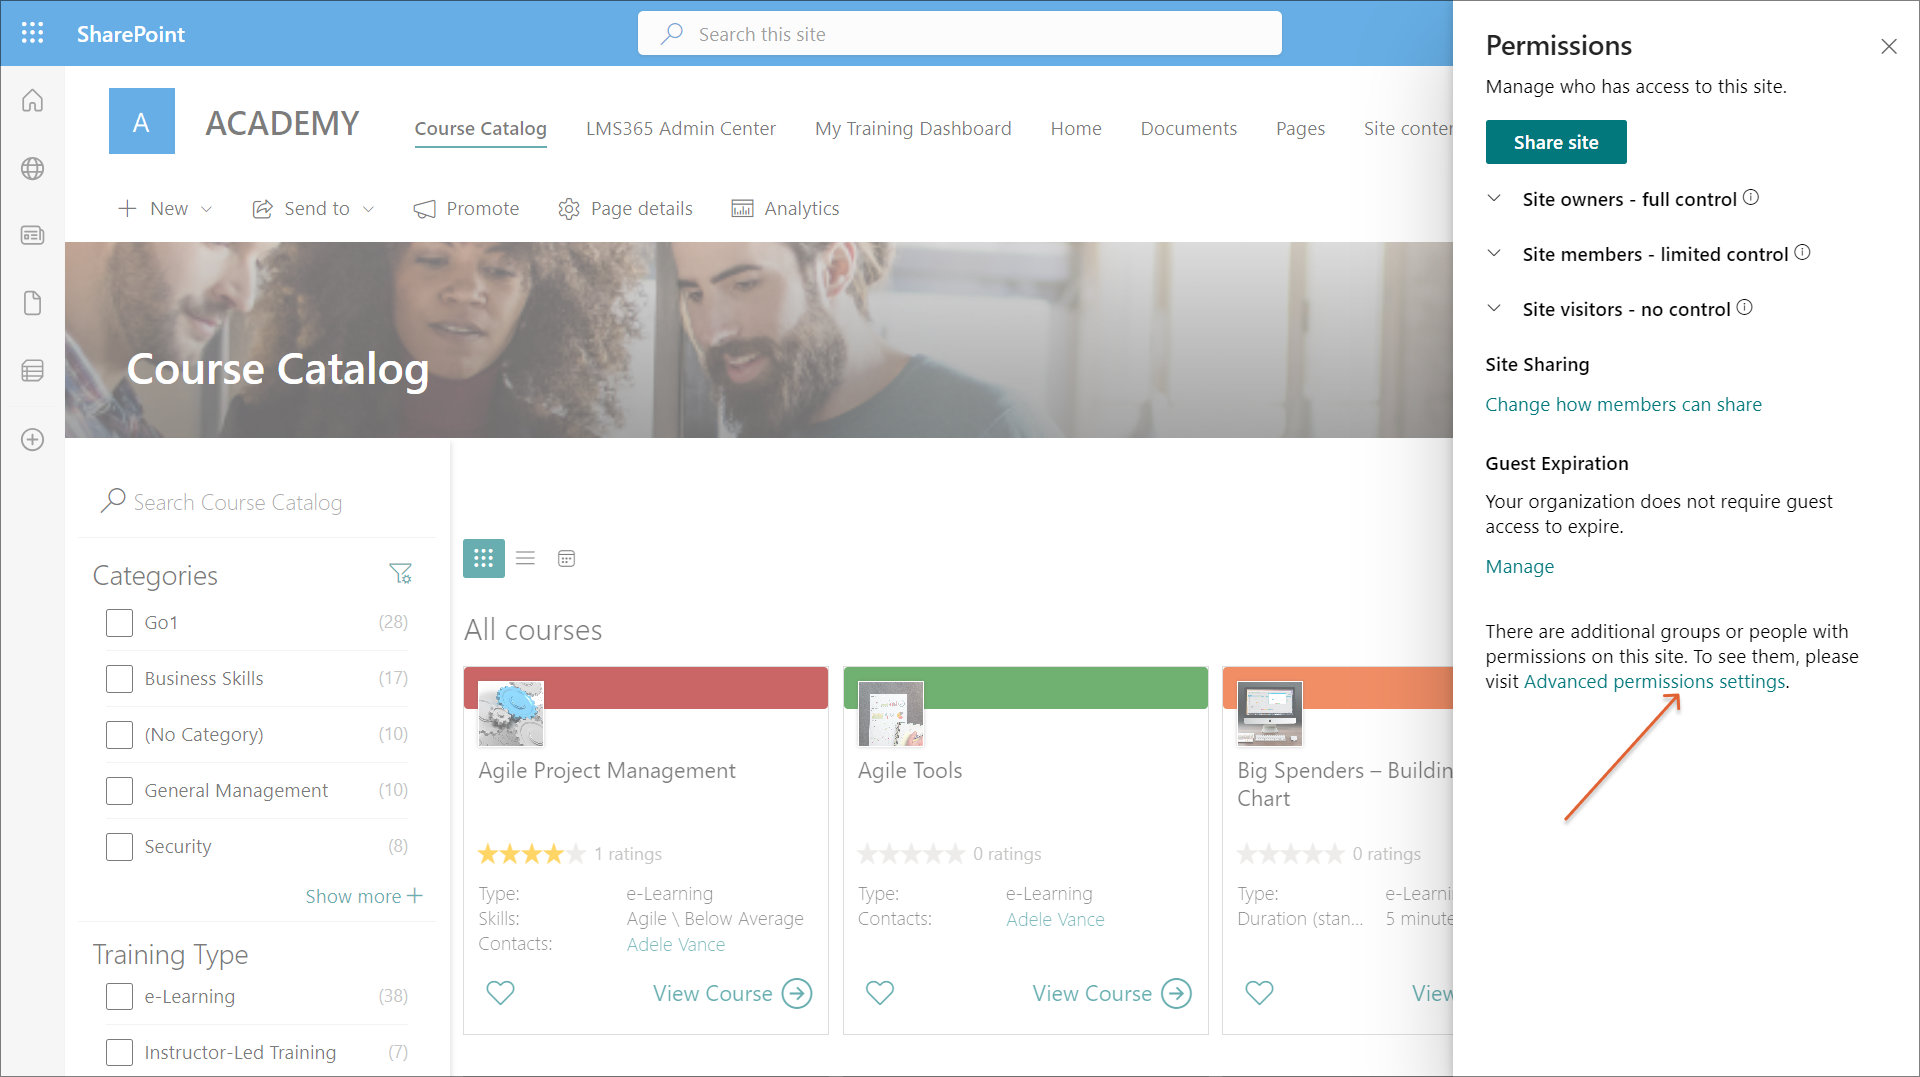Click the globe icon in the left rail
This screenshot has width=1920, height=1077.
tap(32, 169)
